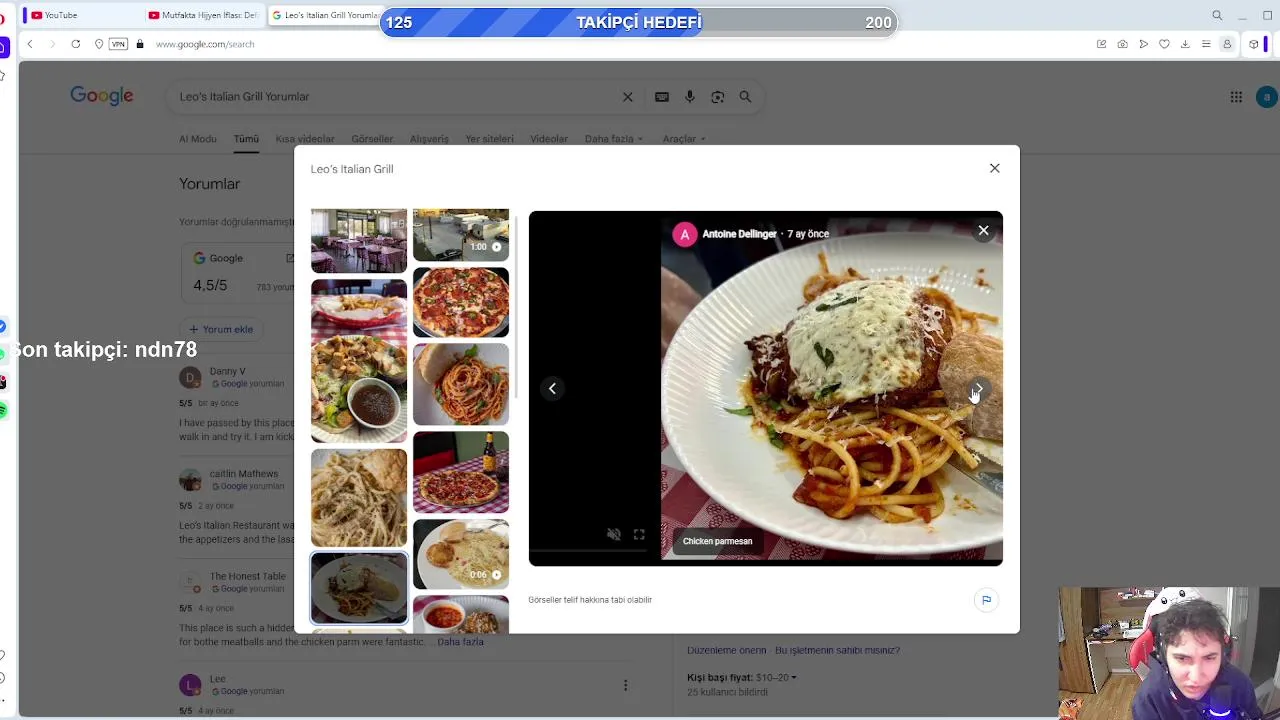Expand review with Daha fazla link
This screenshot has height=720, width=1280.
click(x=460, y=642)
